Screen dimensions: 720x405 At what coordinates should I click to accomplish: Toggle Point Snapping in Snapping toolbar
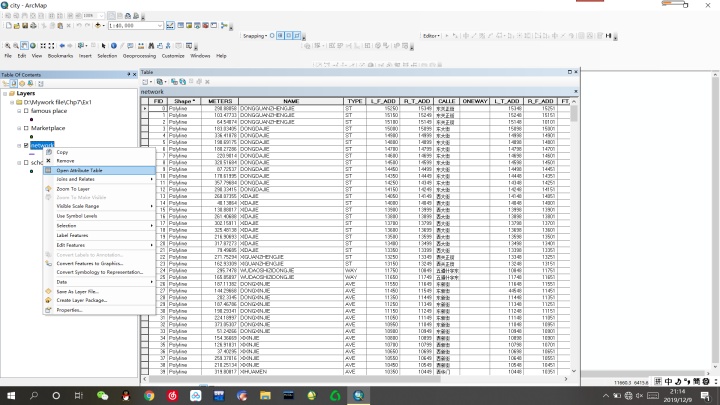(x=272, y=36)
